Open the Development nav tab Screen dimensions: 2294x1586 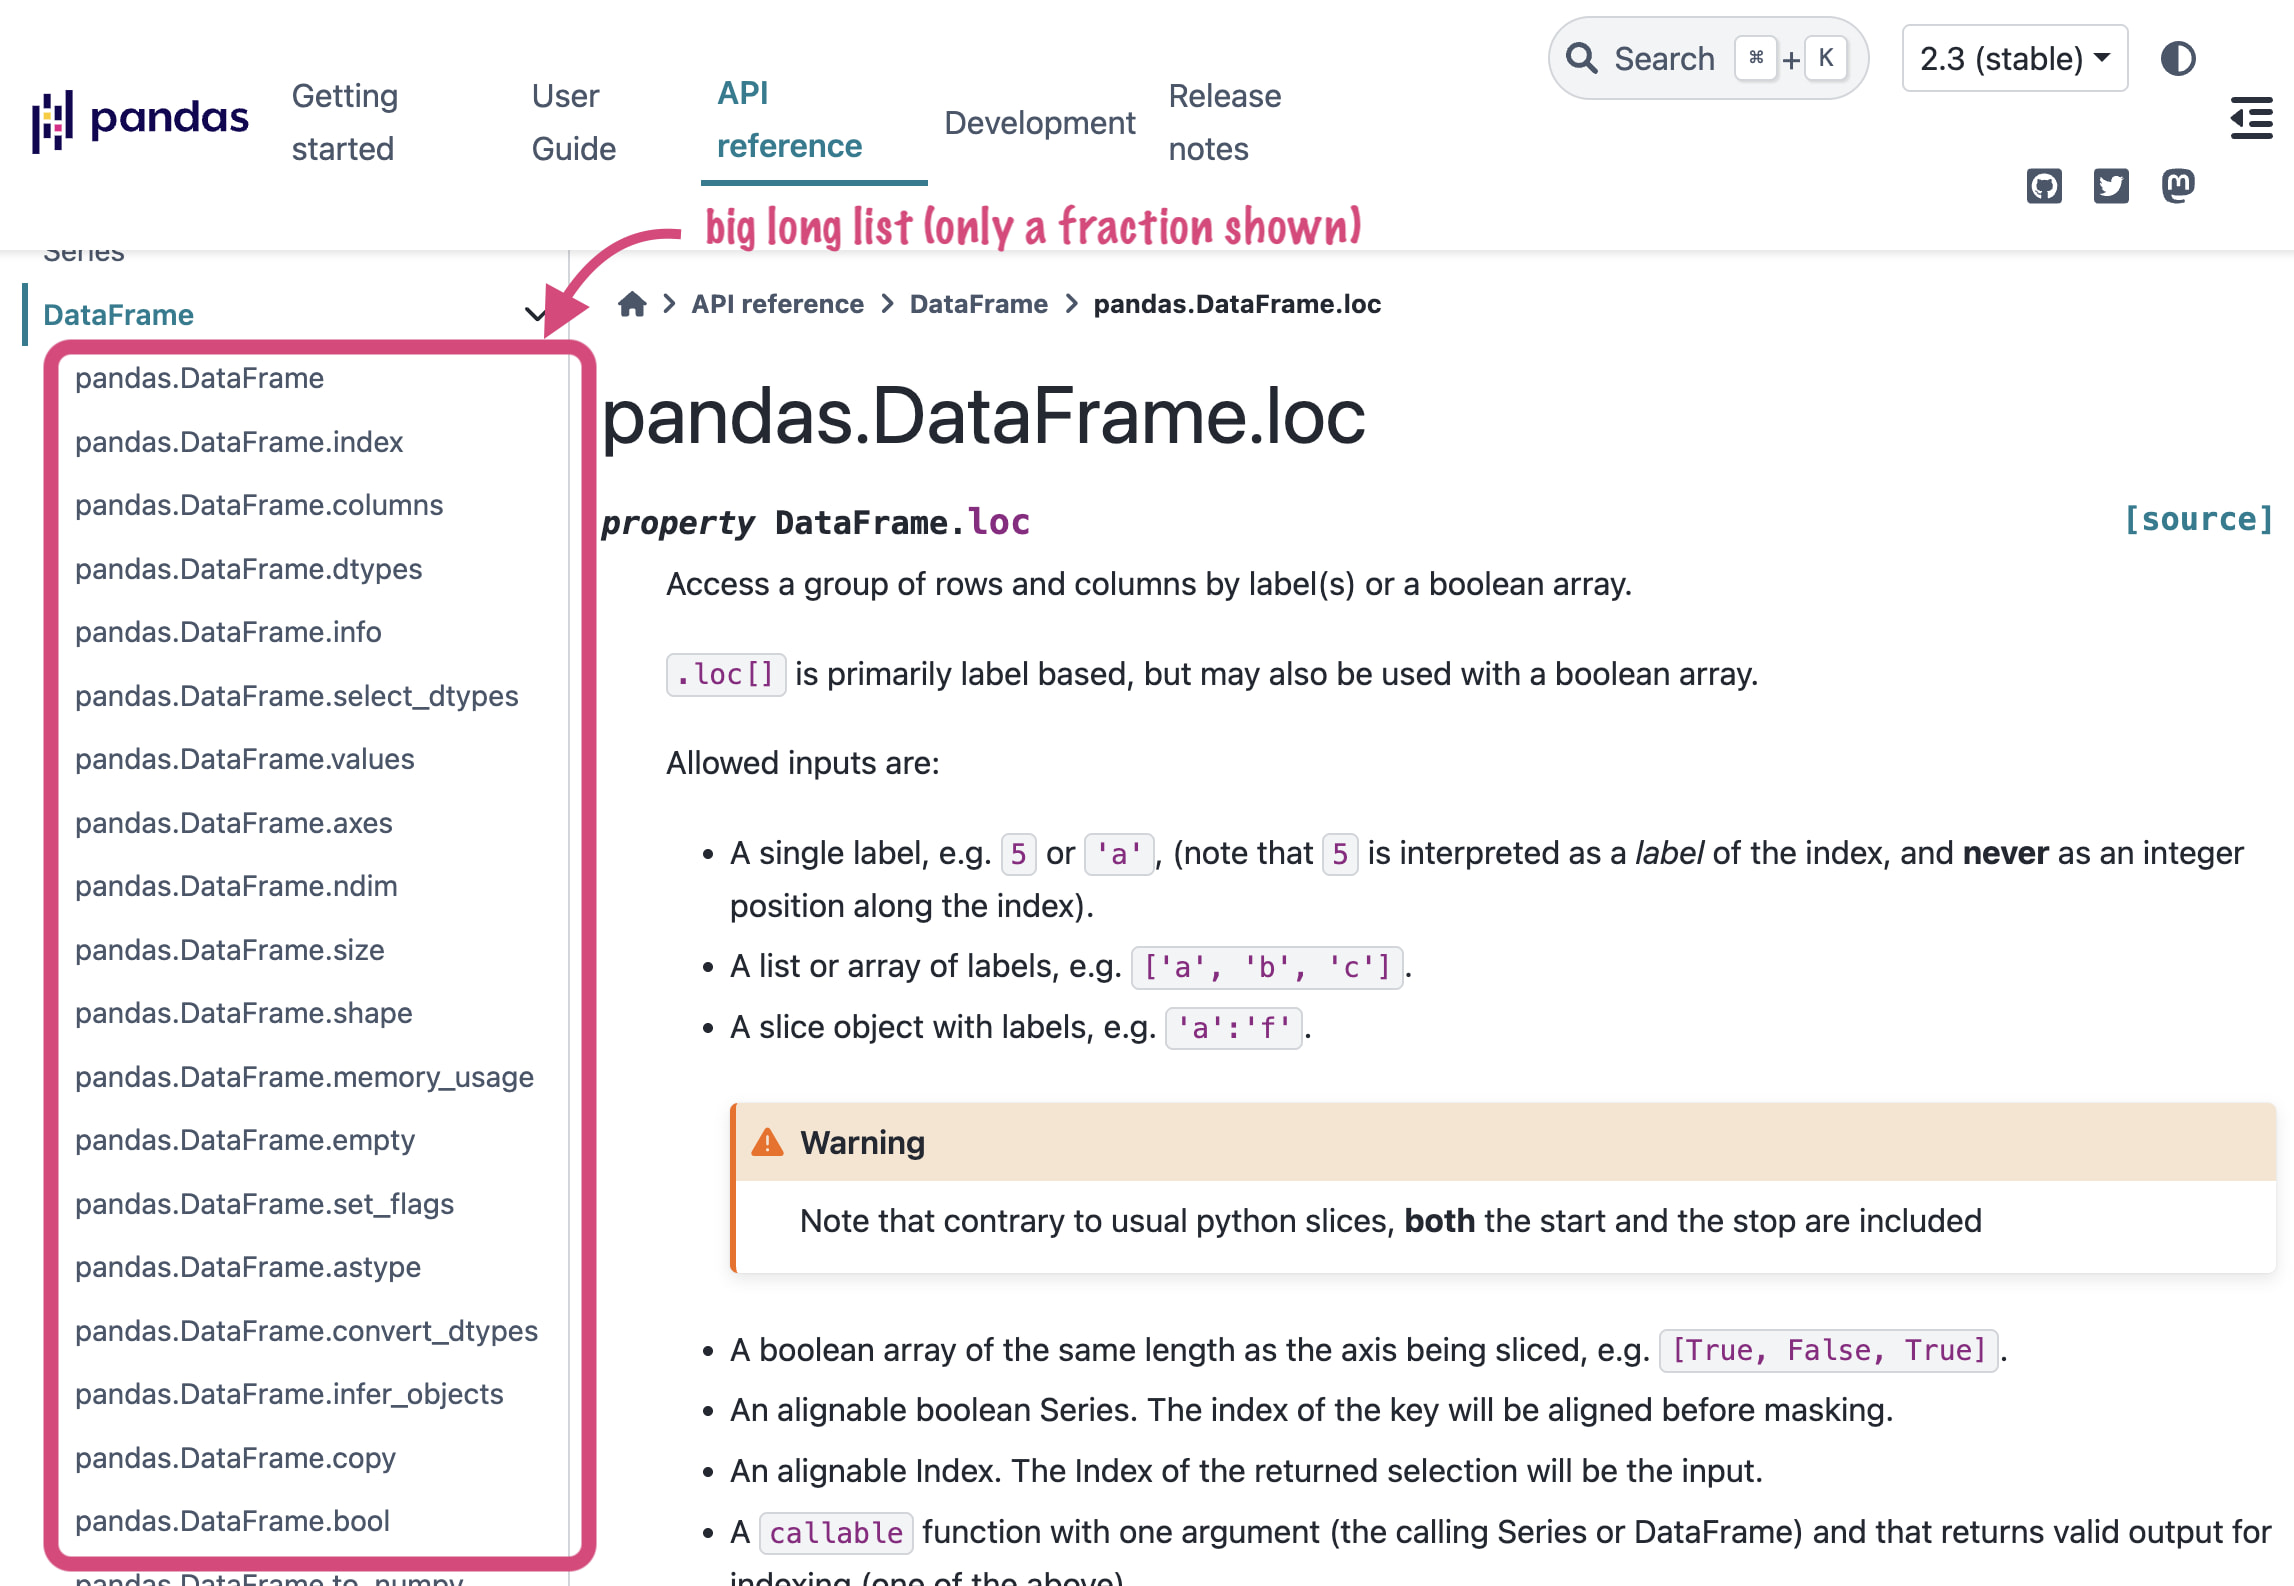[x=1039, y=122]
